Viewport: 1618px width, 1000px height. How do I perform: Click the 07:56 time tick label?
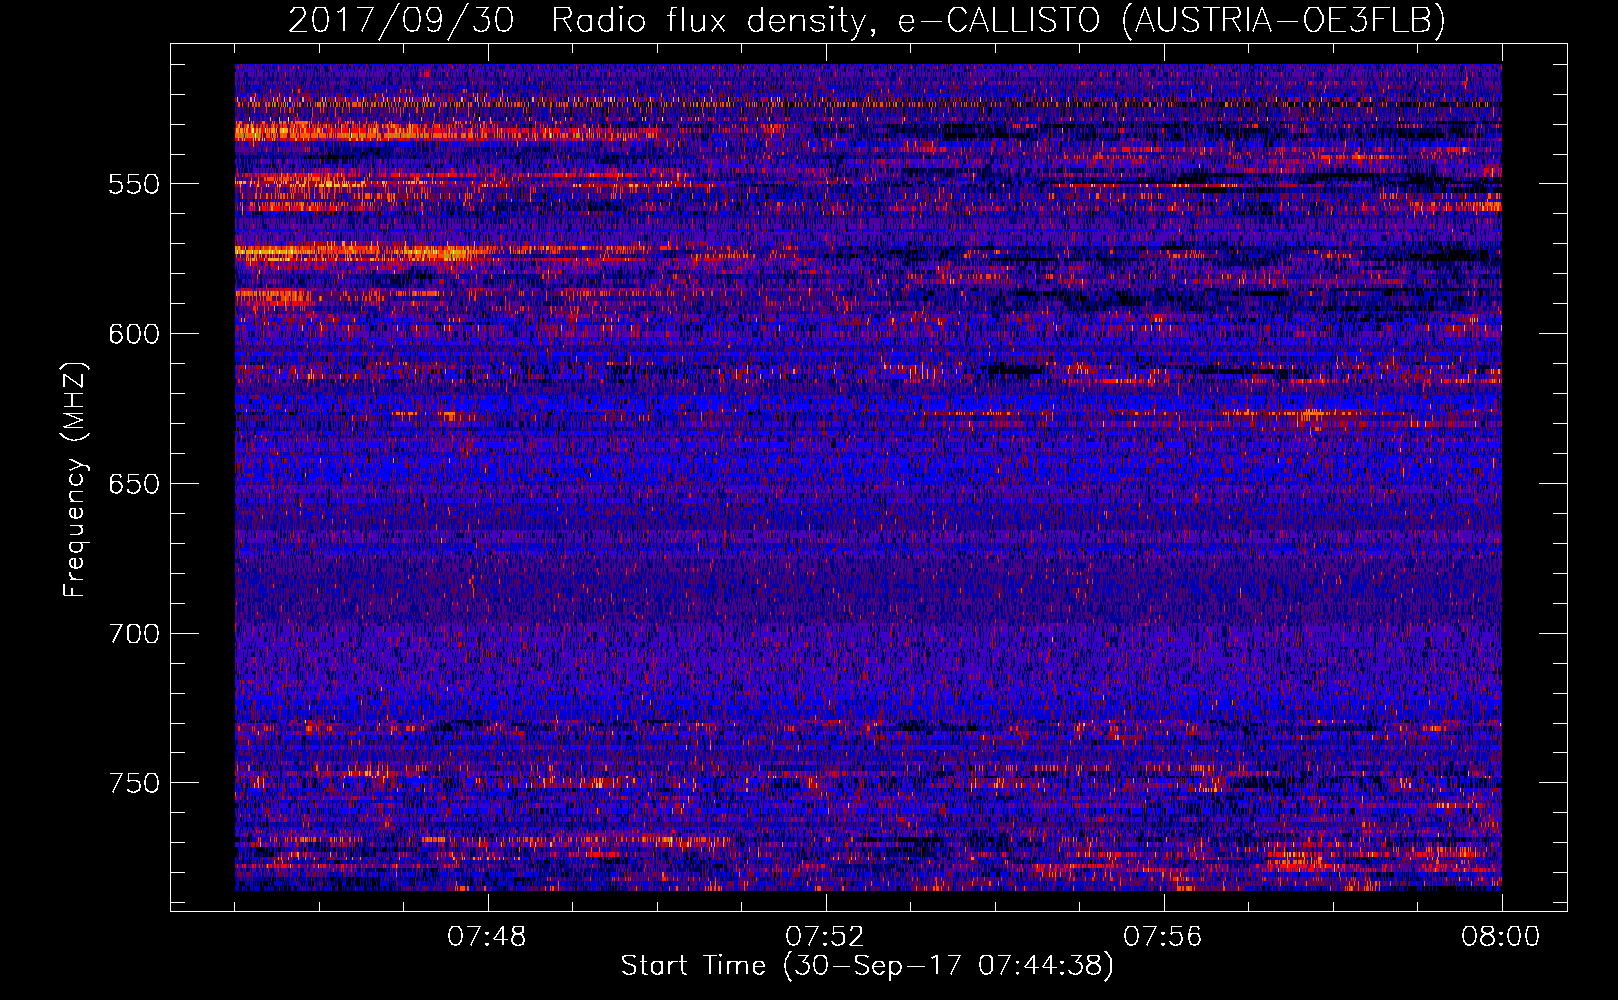coord(1163,937)
